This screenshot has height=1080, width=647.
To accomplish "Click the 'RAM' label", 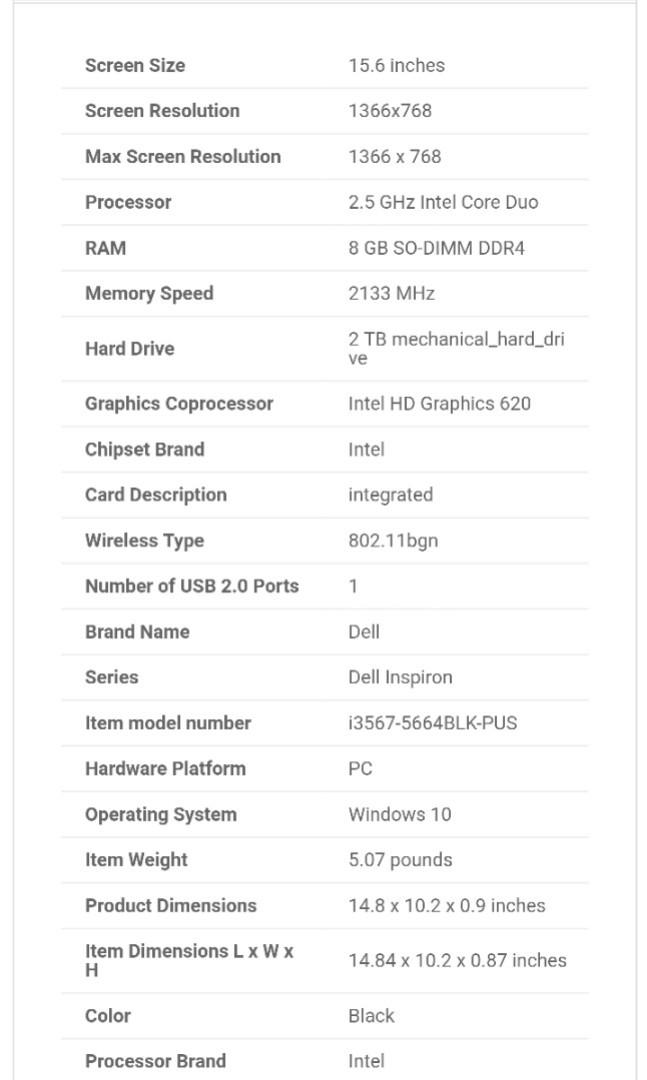I will pos(105,248).
